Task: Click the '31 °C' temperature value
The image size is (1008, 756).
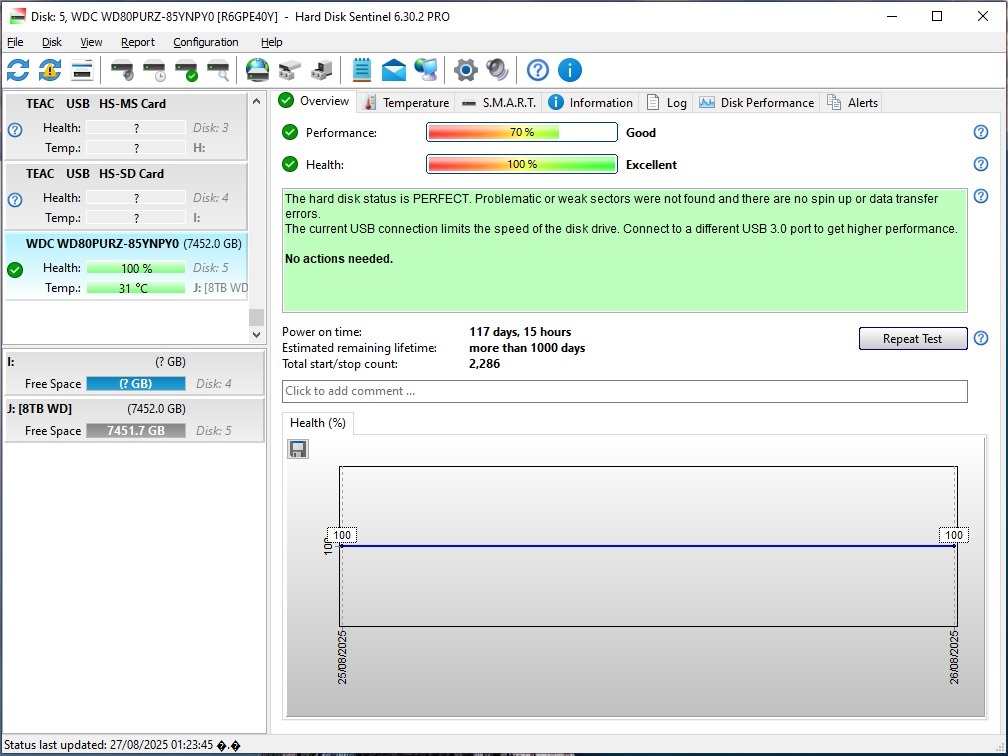Action: point(134,288)
